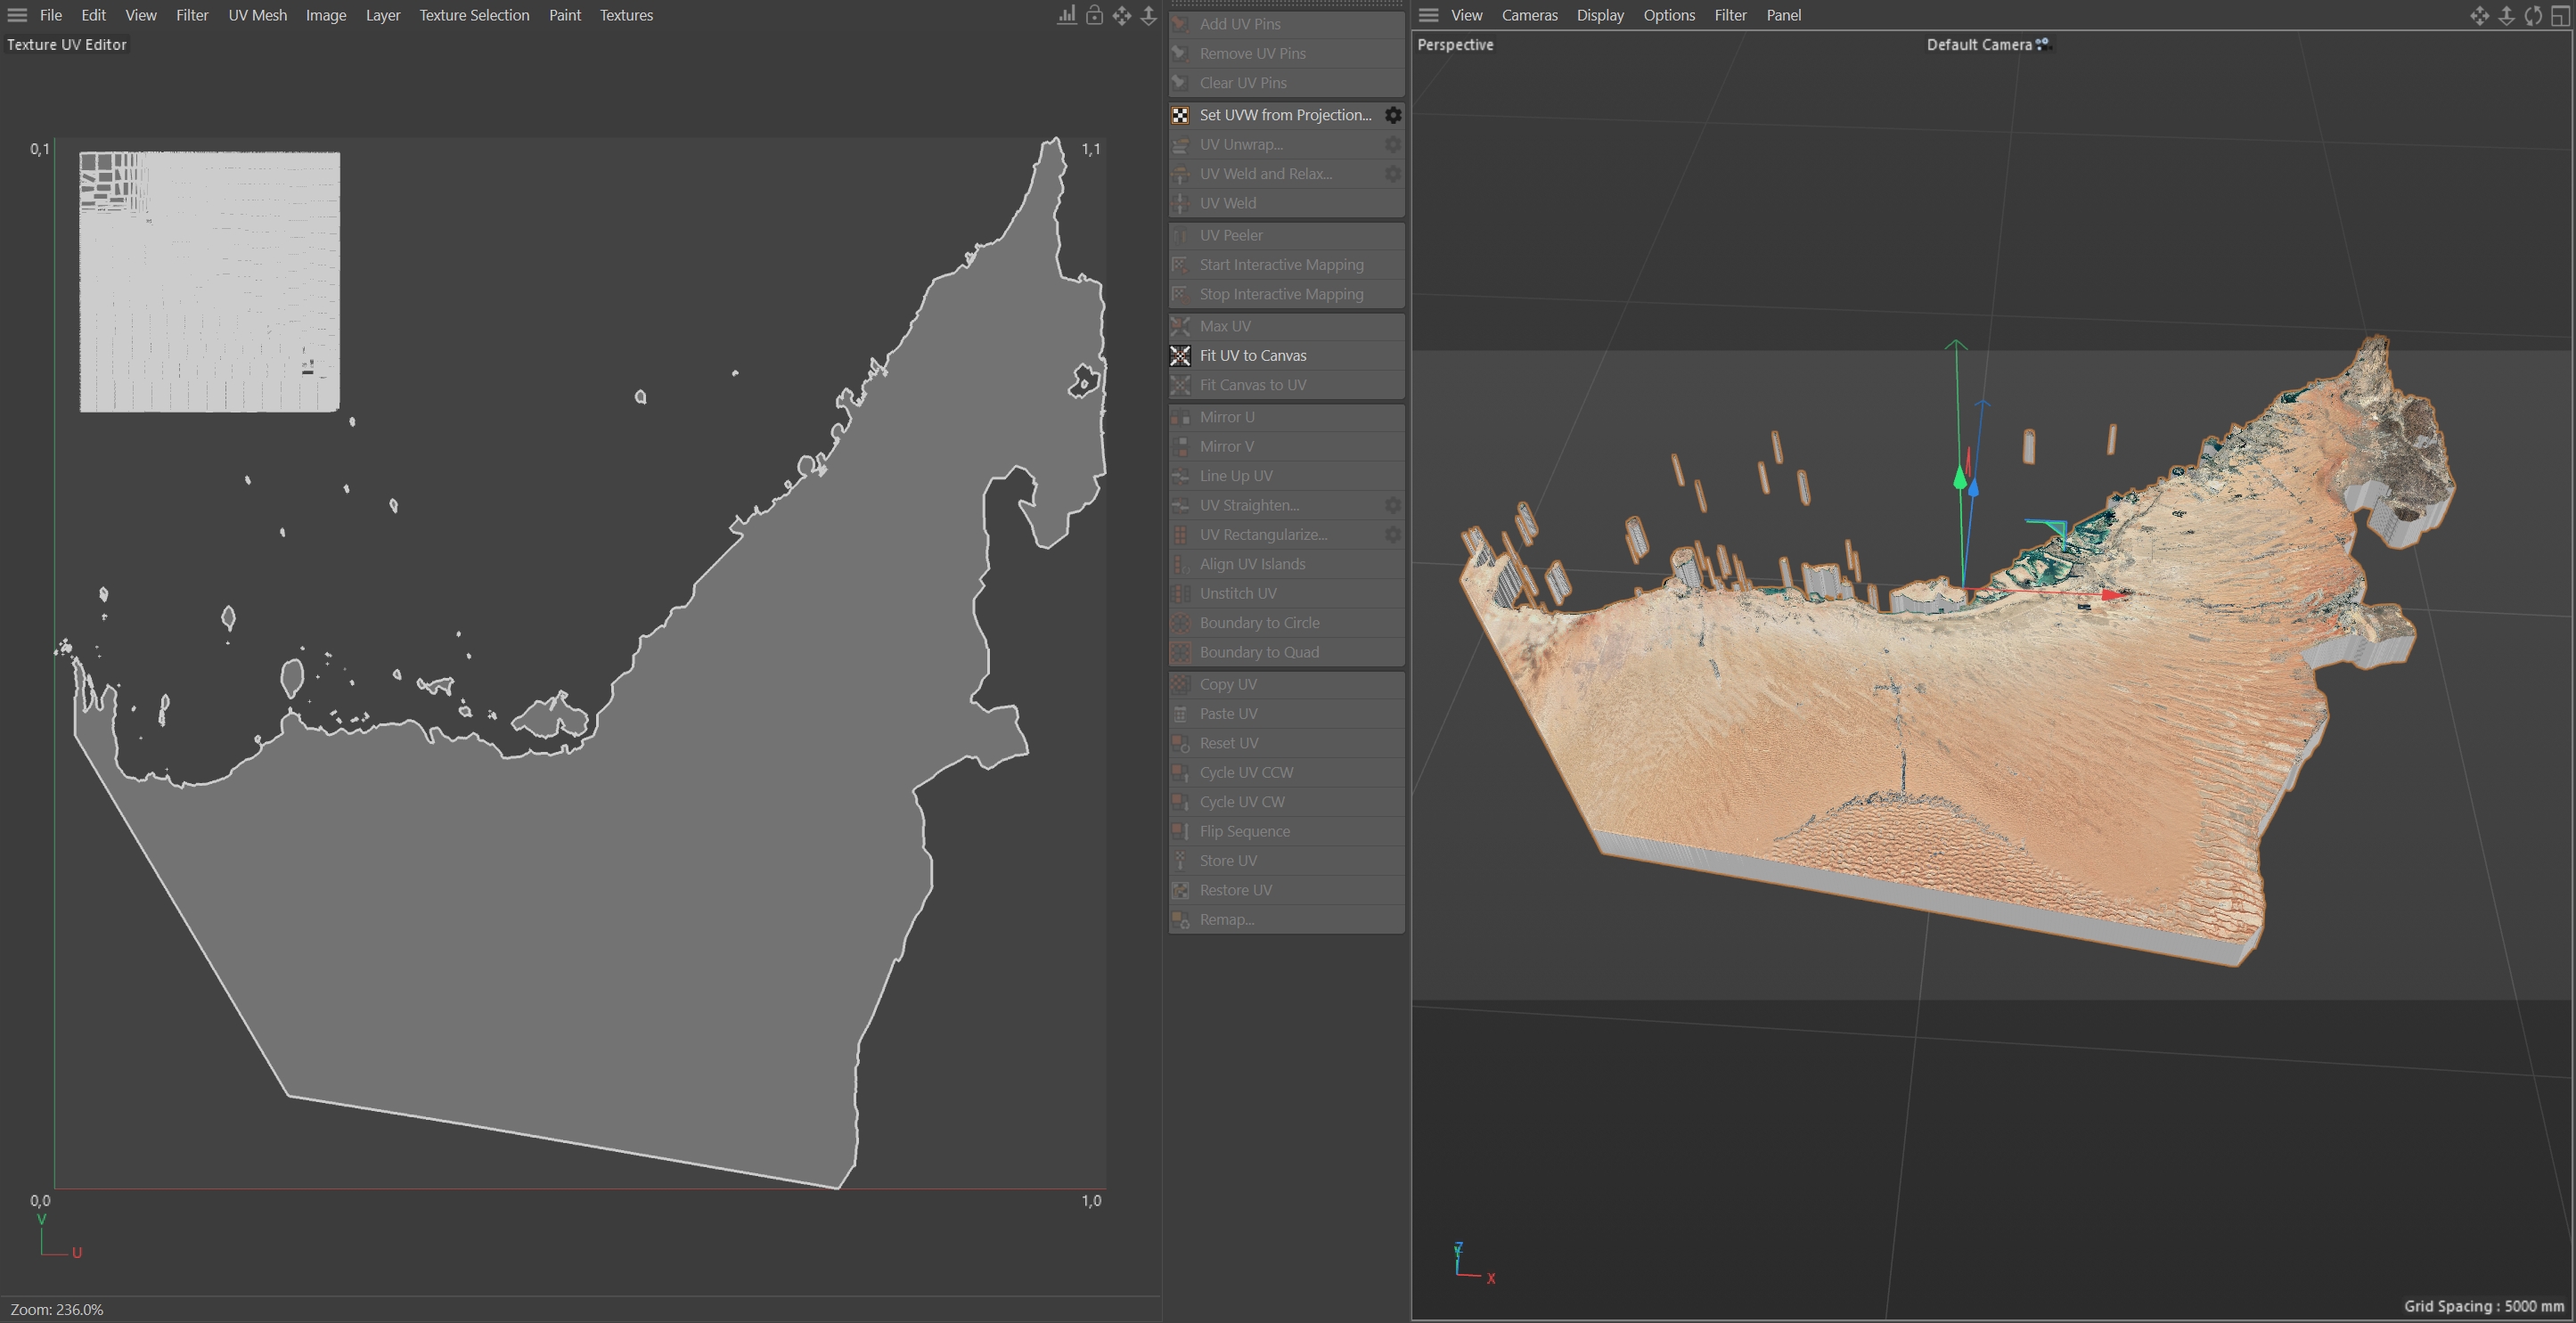Open the Cameras dropdown menu

click(1529, 15)
